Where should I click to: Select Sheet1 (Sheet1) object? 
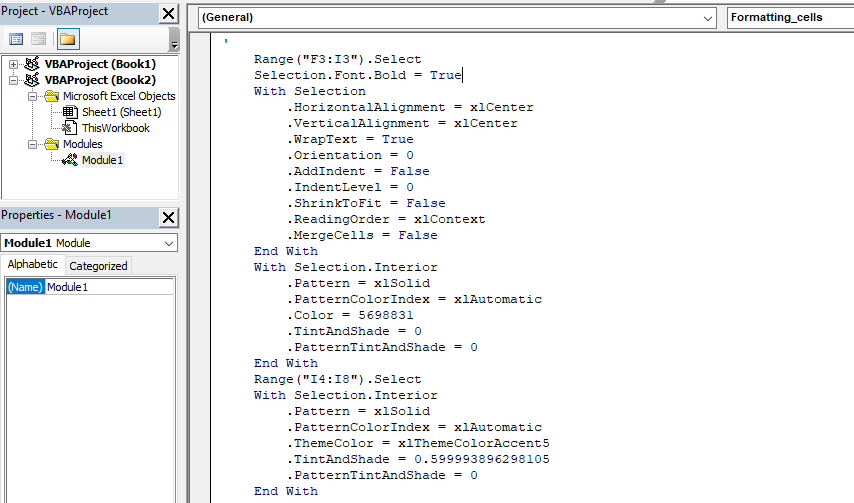tap(121, 112)
